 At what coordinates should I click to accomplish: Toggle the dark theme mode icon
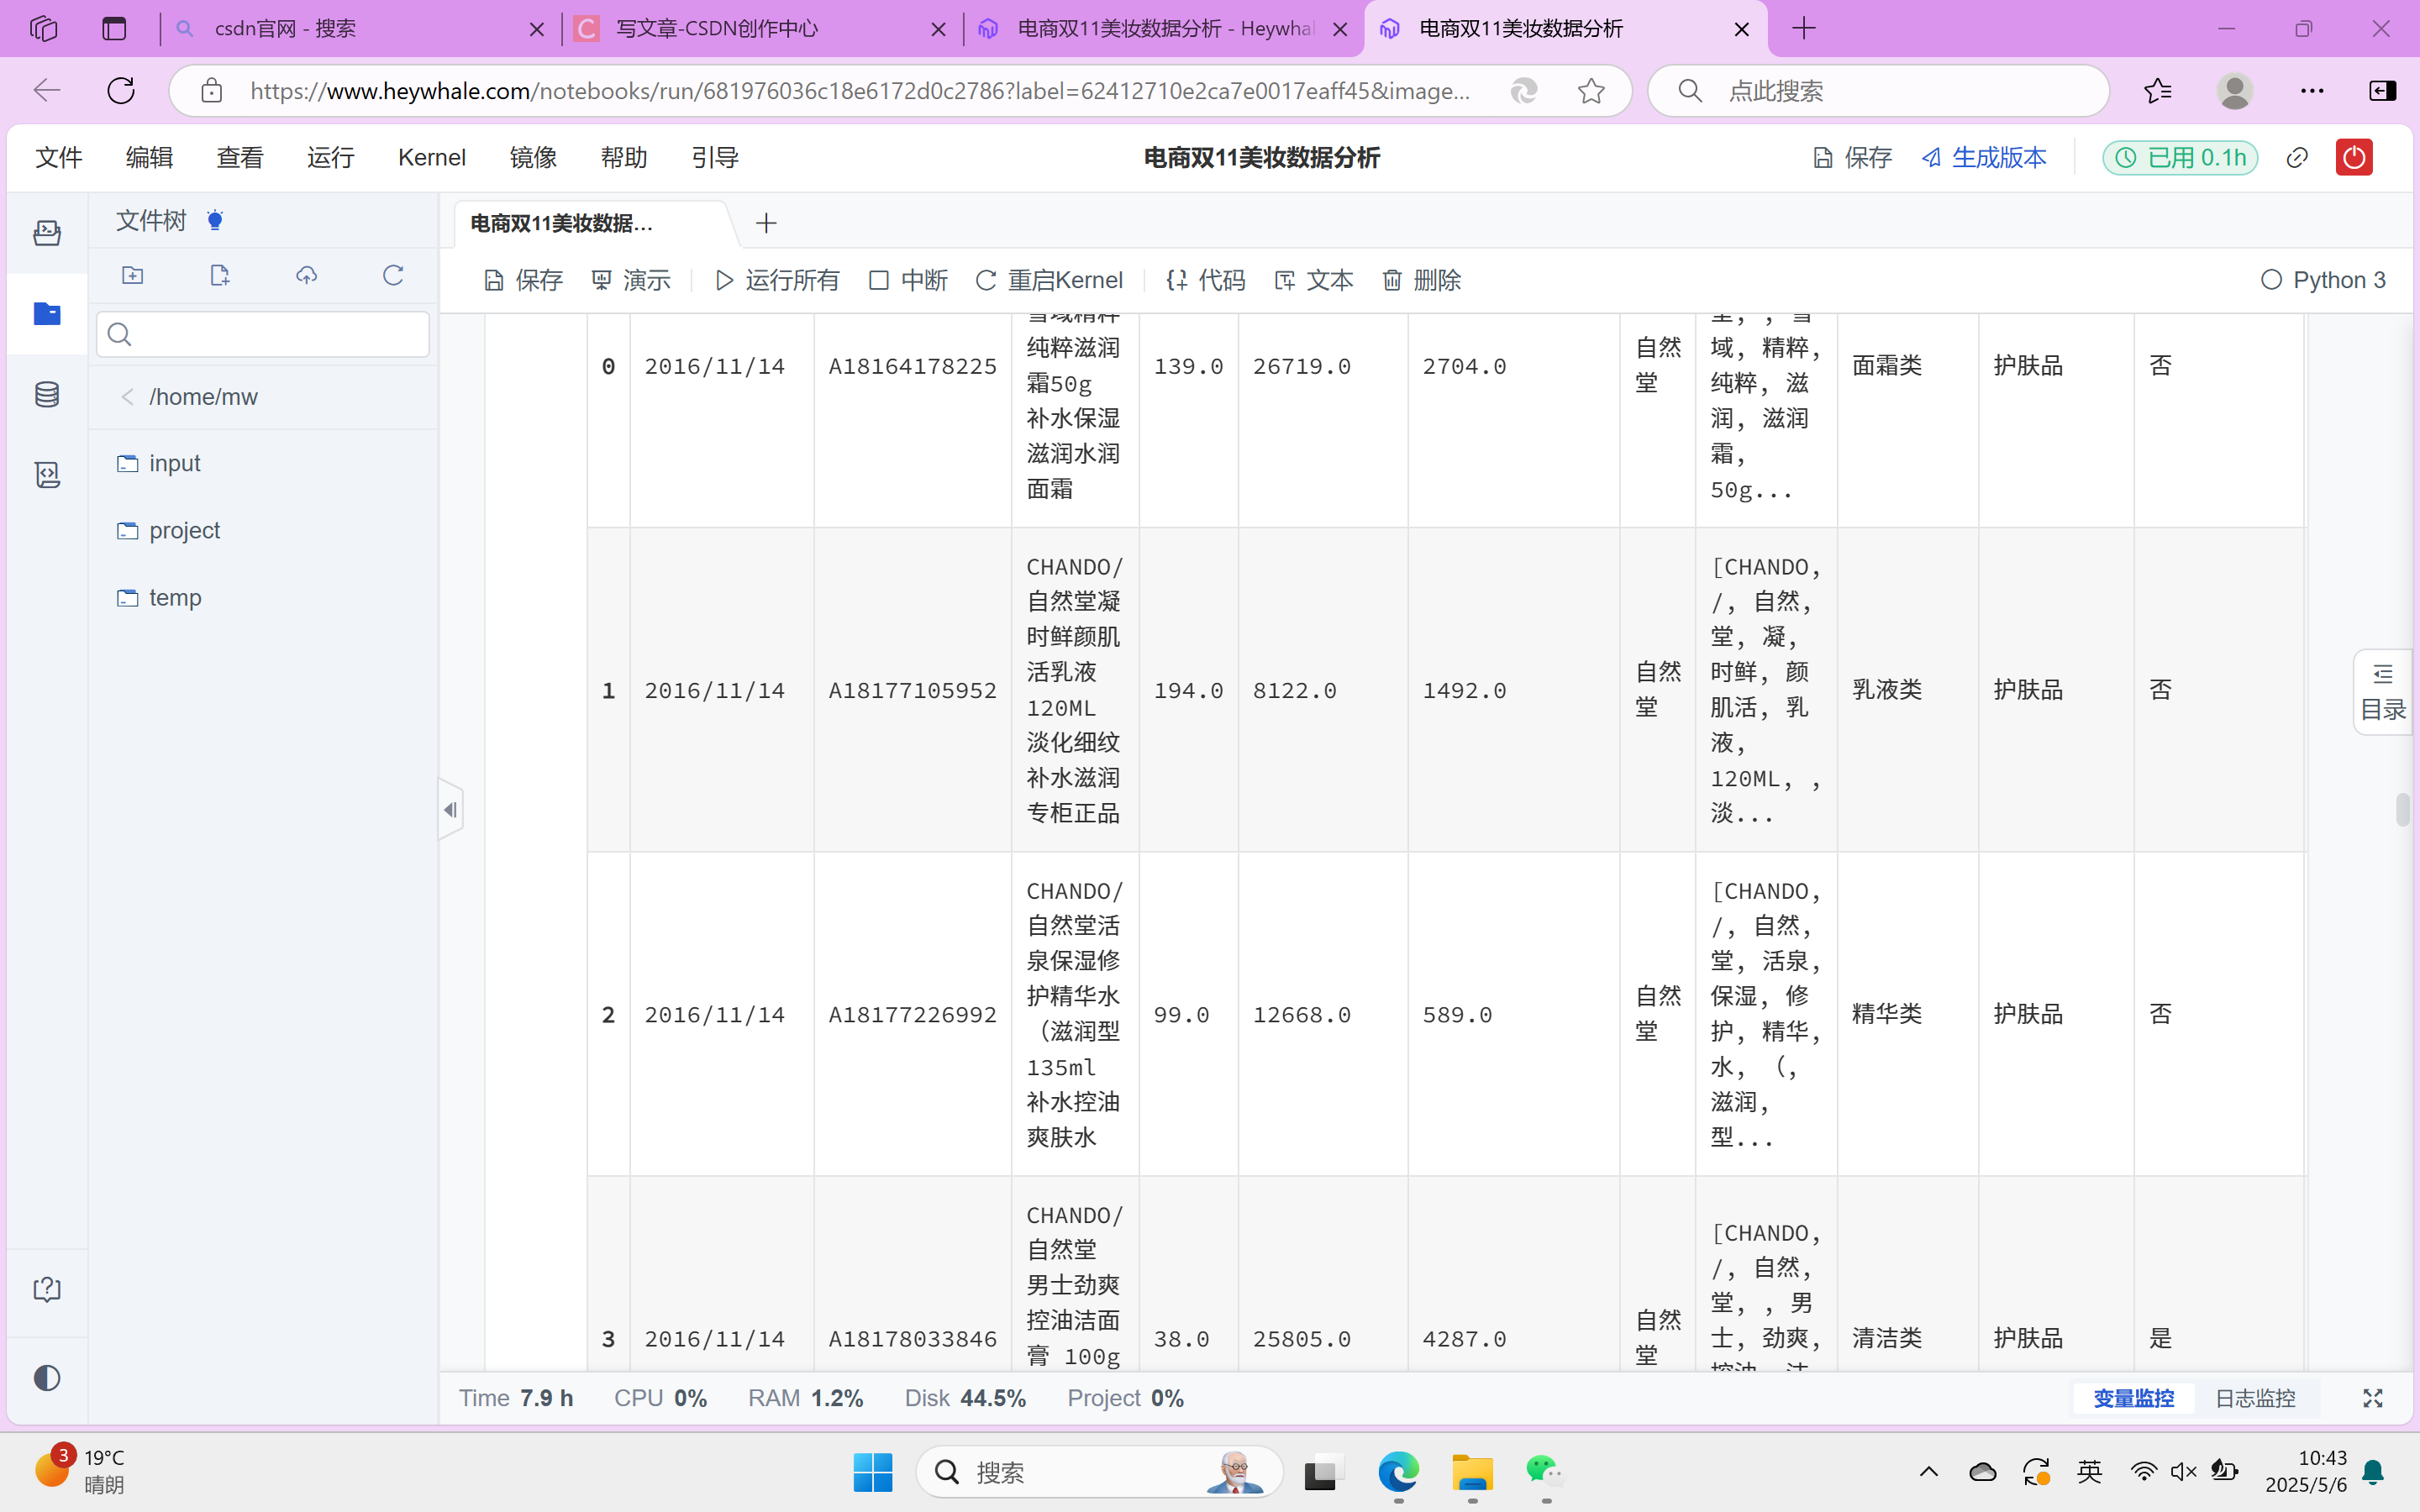click(47, 1378)
